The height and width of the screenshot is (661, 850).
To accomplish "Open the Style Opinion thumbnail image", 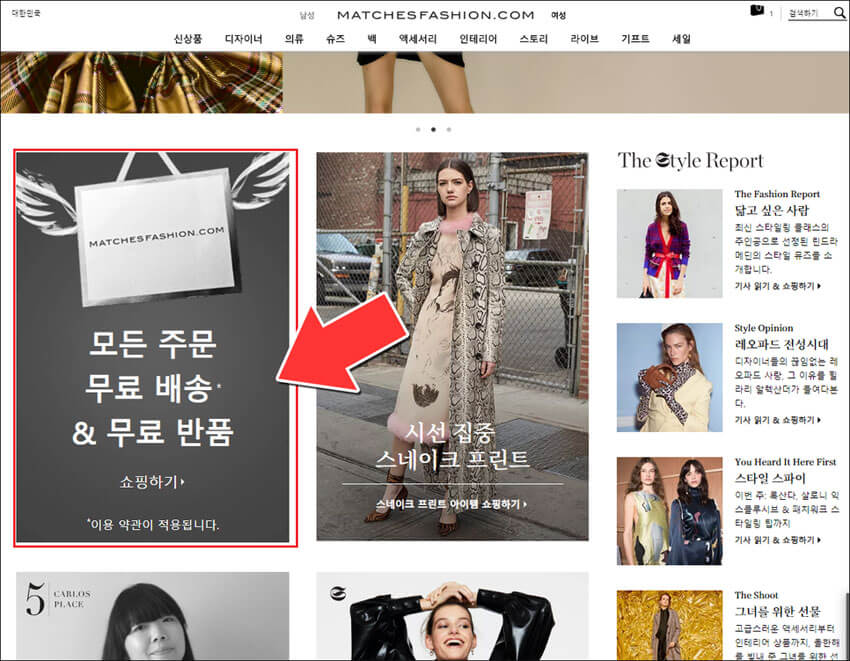I will pos(669,377).
